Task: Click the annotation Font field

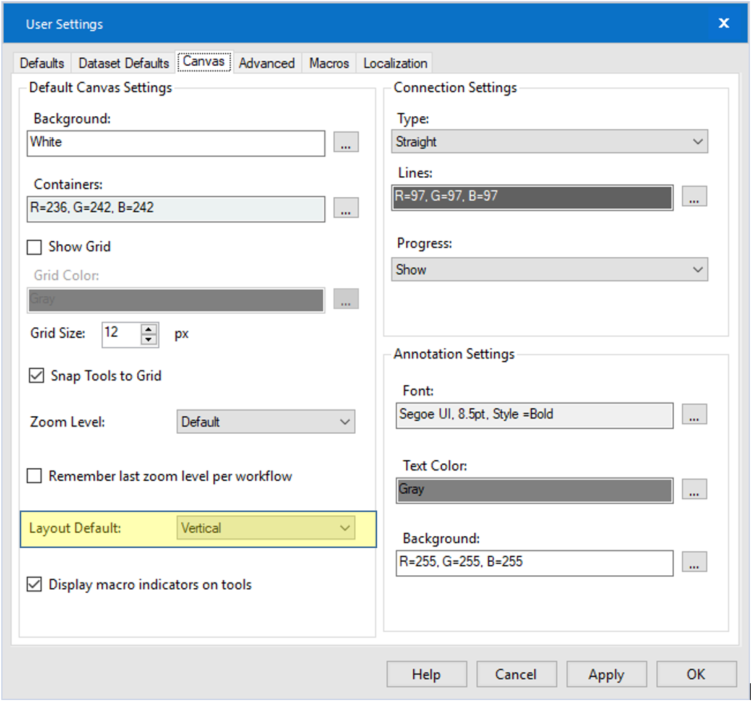Action: click(535, 415)
